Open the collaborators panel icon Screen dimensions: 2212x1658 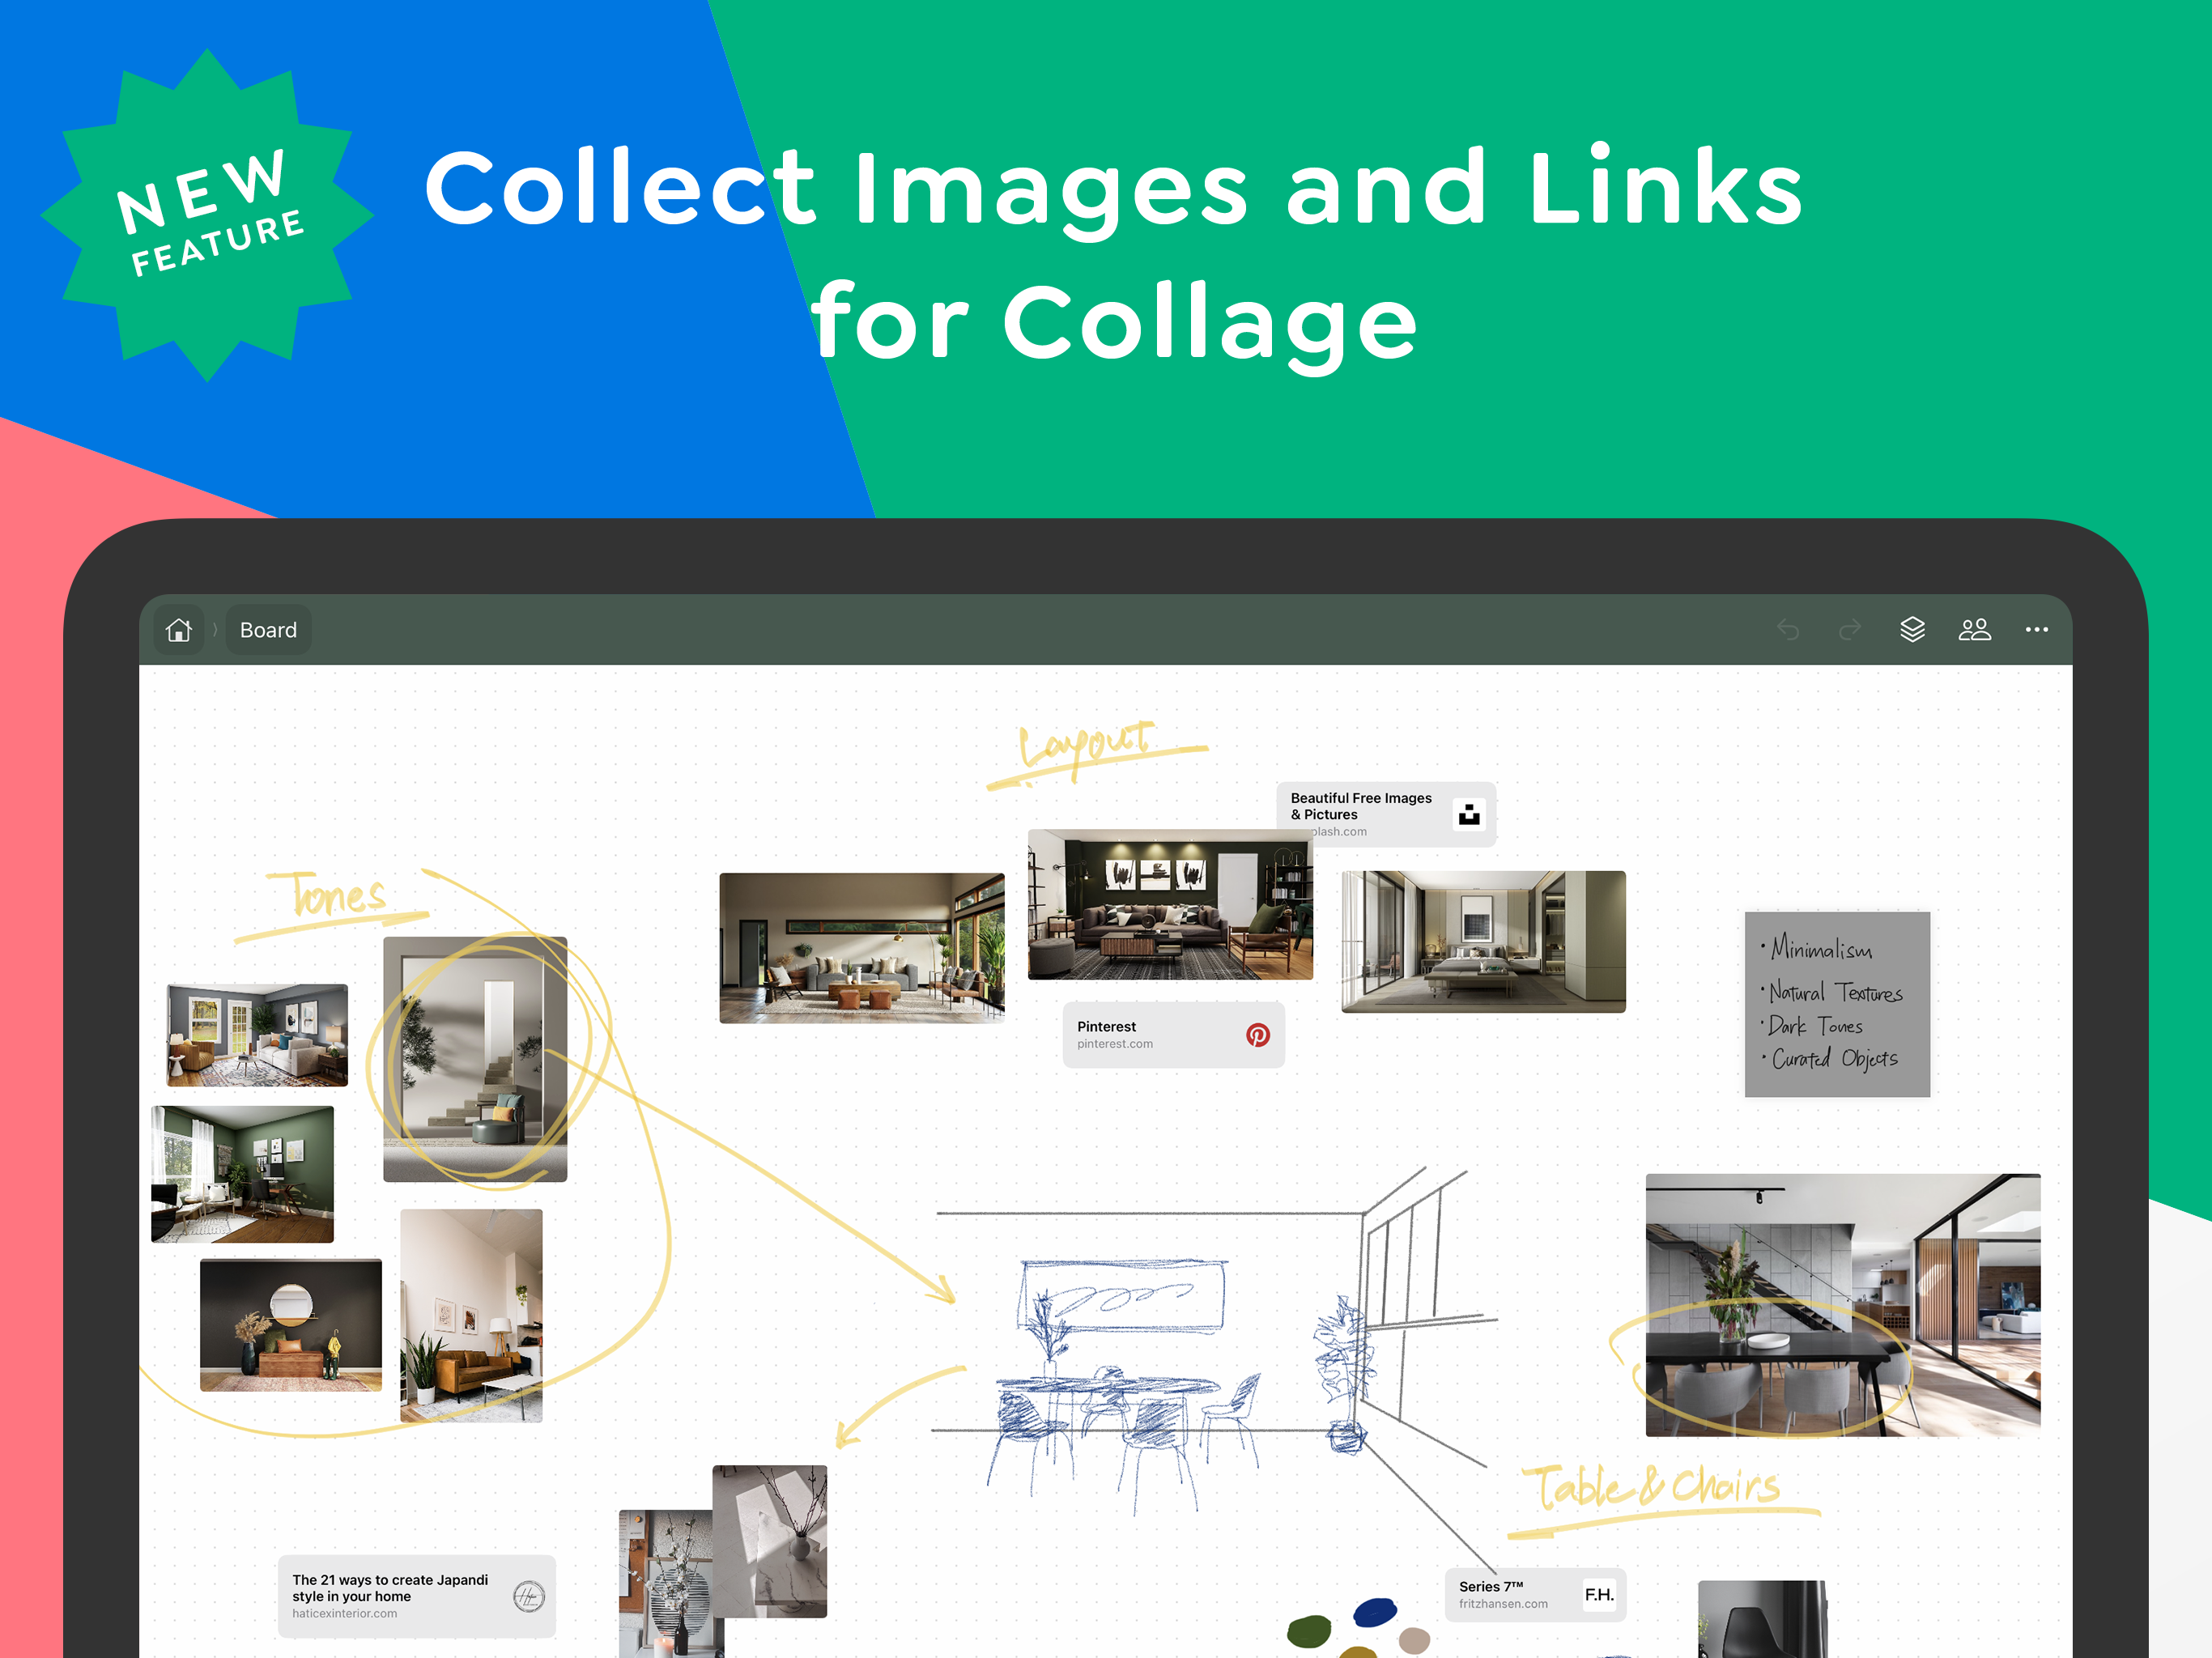coord(1975,629)
